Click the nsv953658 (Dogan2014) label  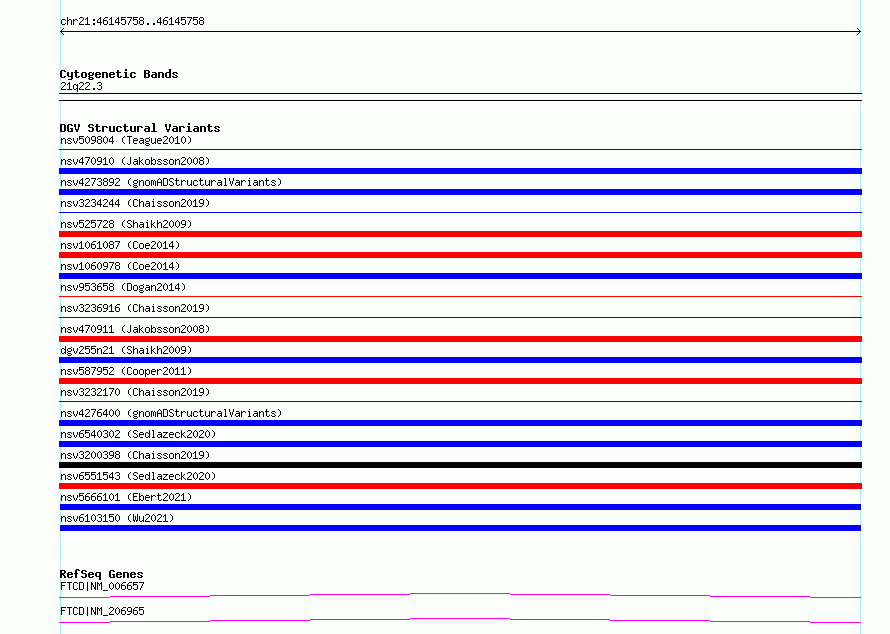pyautogui.click(x=123, y=287)
